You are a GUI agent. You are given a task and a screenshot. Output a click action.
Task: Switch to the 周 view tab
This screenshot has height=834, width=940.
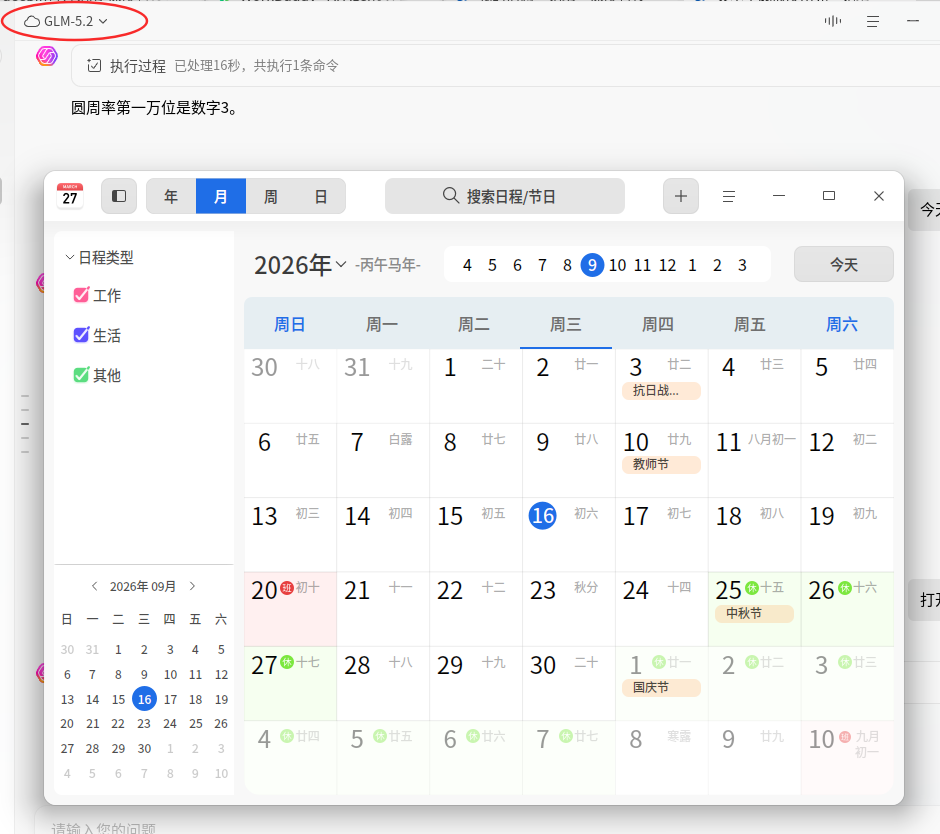point(270,196)
